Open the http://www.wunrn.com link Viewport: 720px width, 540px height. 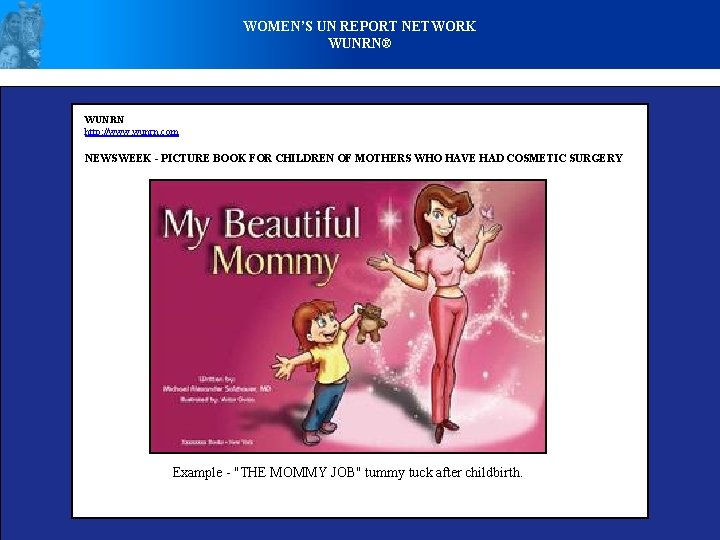(131, 132)
